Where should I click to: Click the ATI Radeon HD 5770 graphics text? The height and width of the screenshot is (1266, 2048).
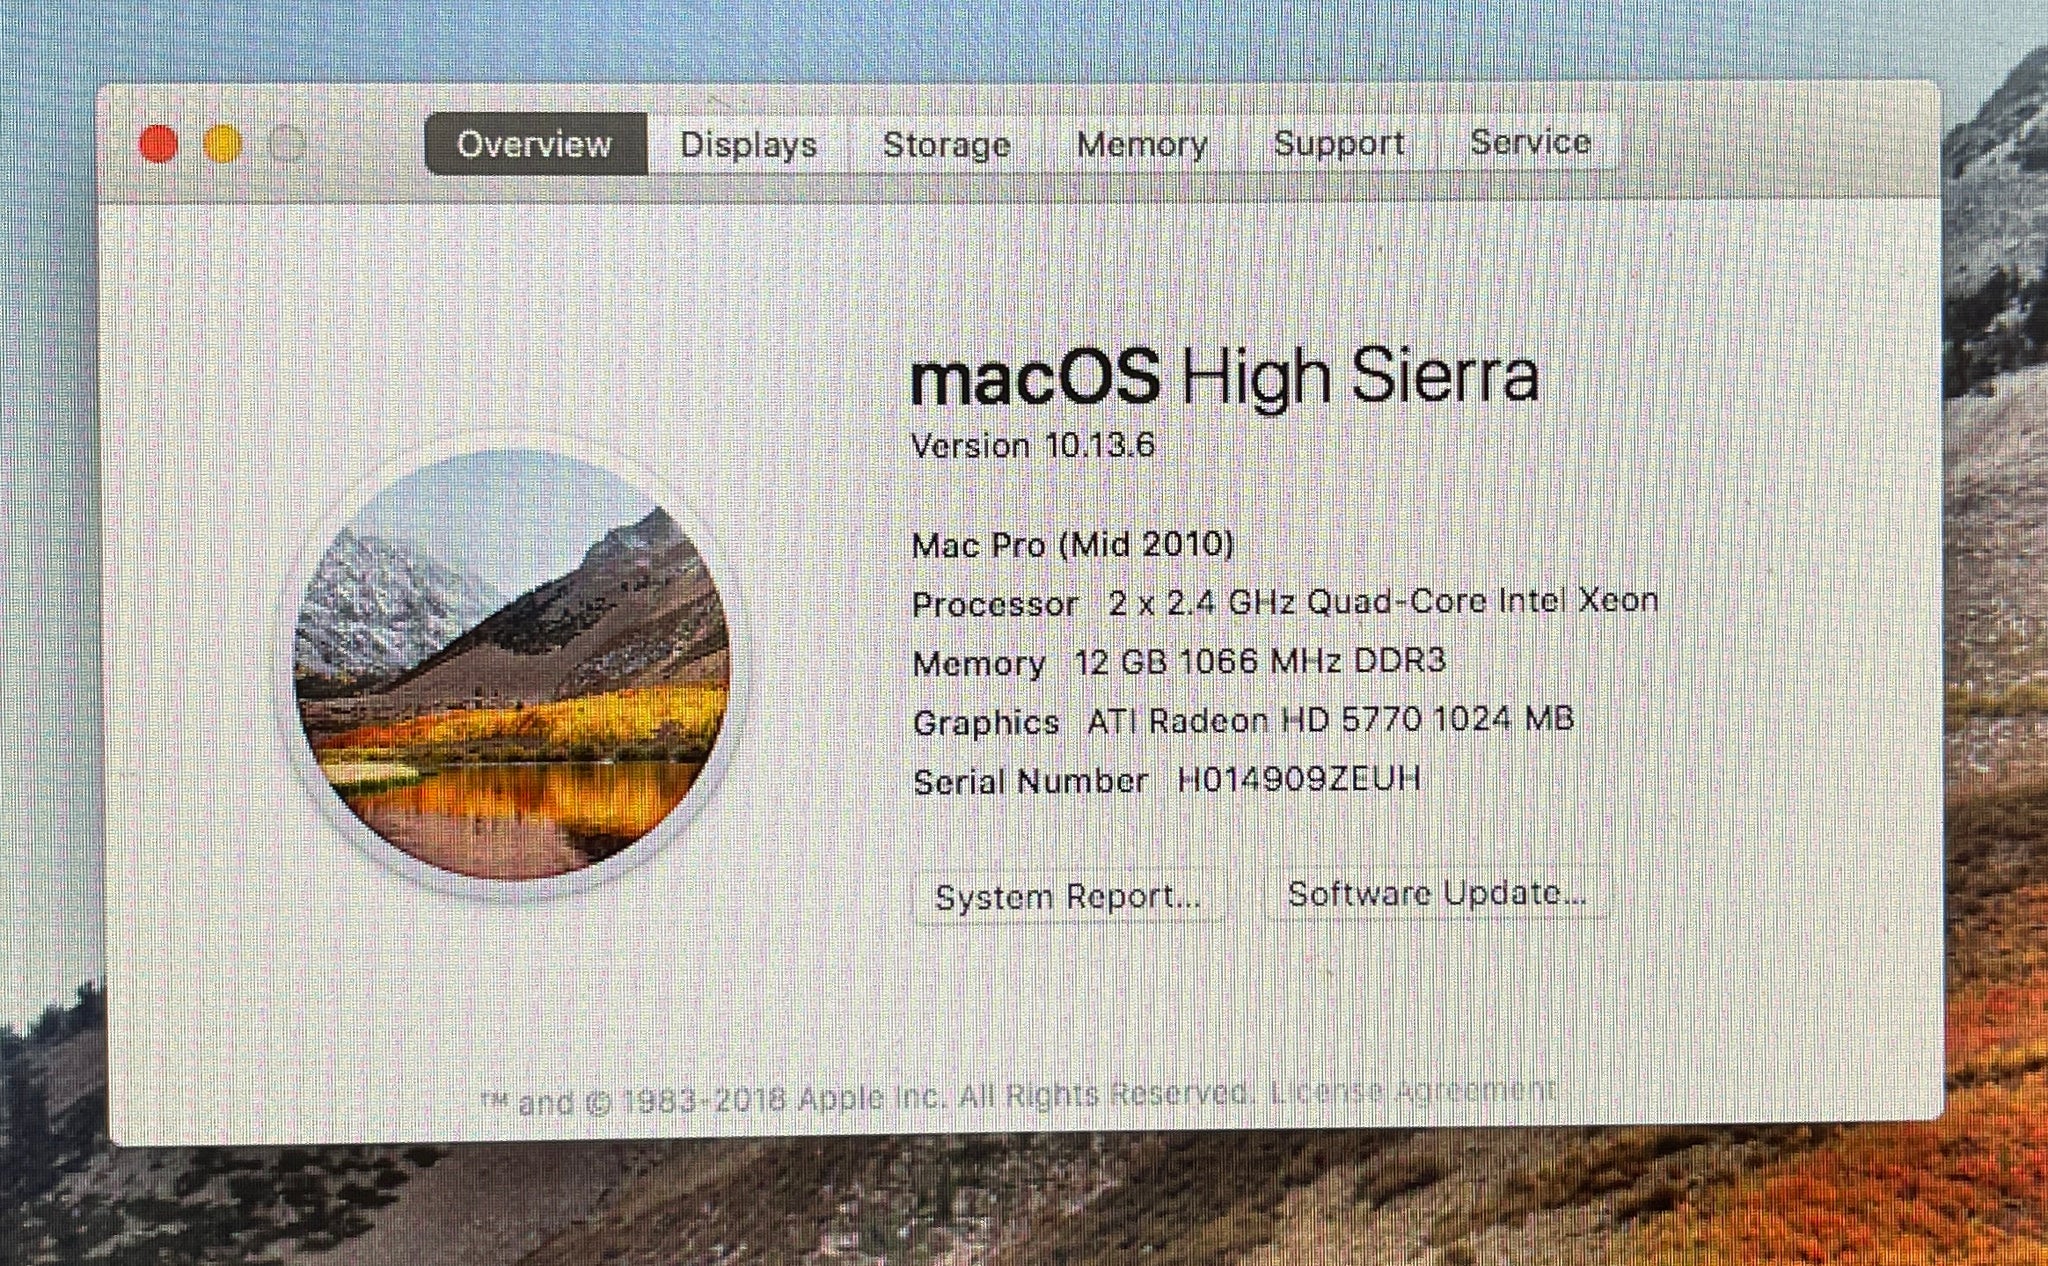coord(1330,719)
